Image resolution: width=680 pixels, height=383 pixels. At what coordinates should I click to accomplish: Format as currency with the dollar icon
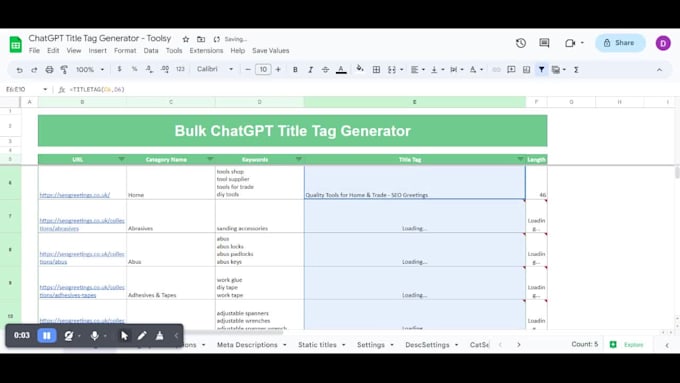119,69
